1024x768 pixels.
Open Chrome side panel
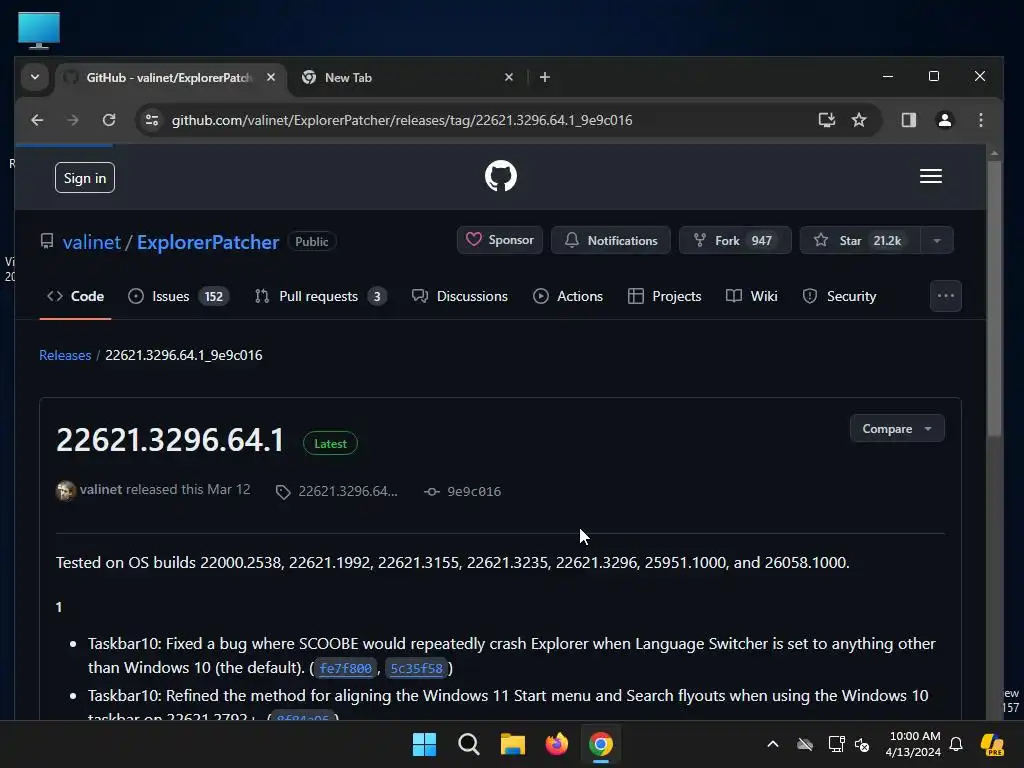[908, 120]
